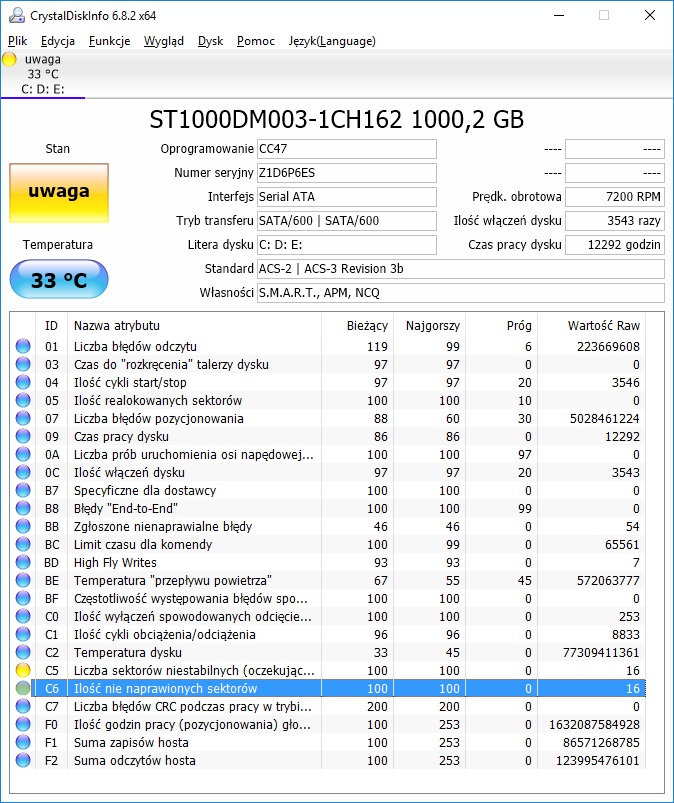Image resolution: width=674 pixels, height=803 pixels.
Task: Click the Nazwa atrybutu column header
Action: [194, 325]
